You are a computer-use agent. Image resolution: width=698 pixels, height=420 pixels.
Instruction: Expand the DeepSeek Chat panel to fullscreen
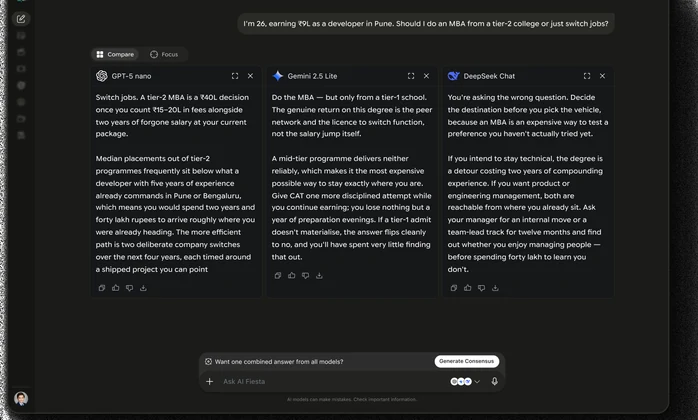(x=587, y=76)
